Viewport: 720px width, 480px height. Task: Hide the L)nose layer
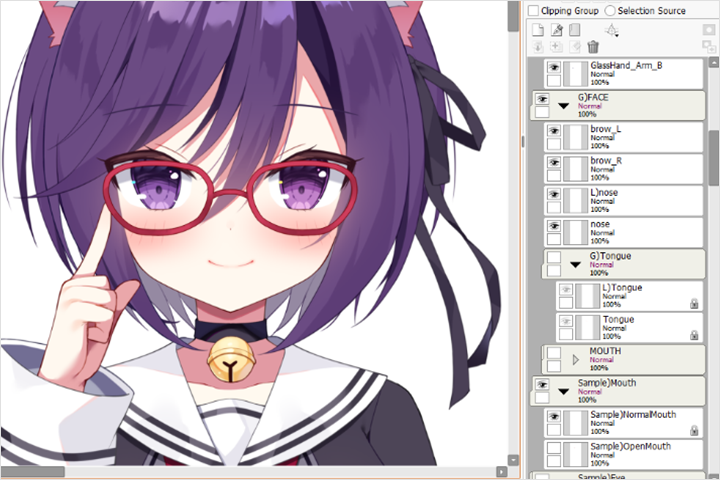tap(554, 194)
